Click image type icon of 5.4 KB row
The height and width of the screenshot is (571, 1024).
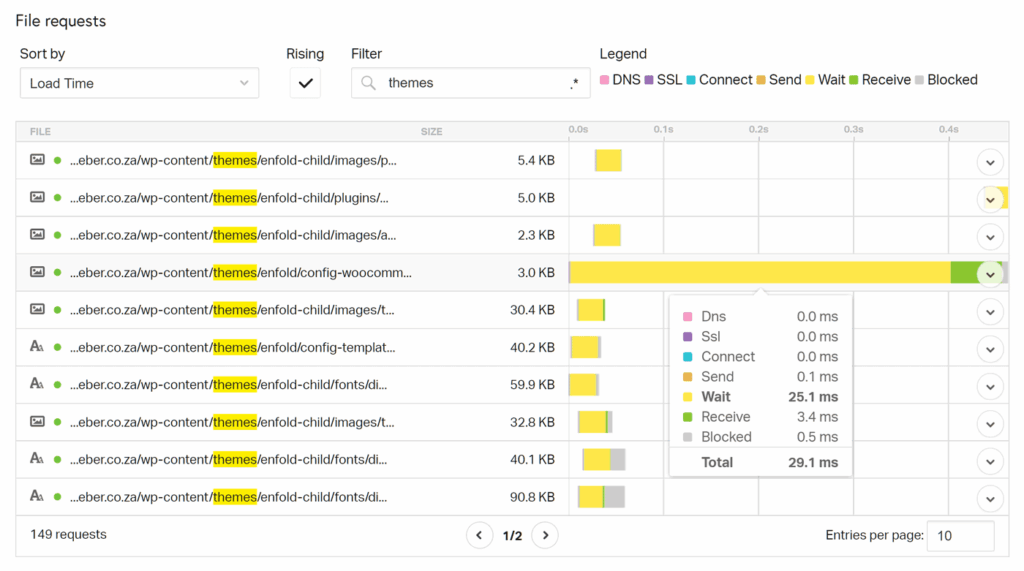37,159
